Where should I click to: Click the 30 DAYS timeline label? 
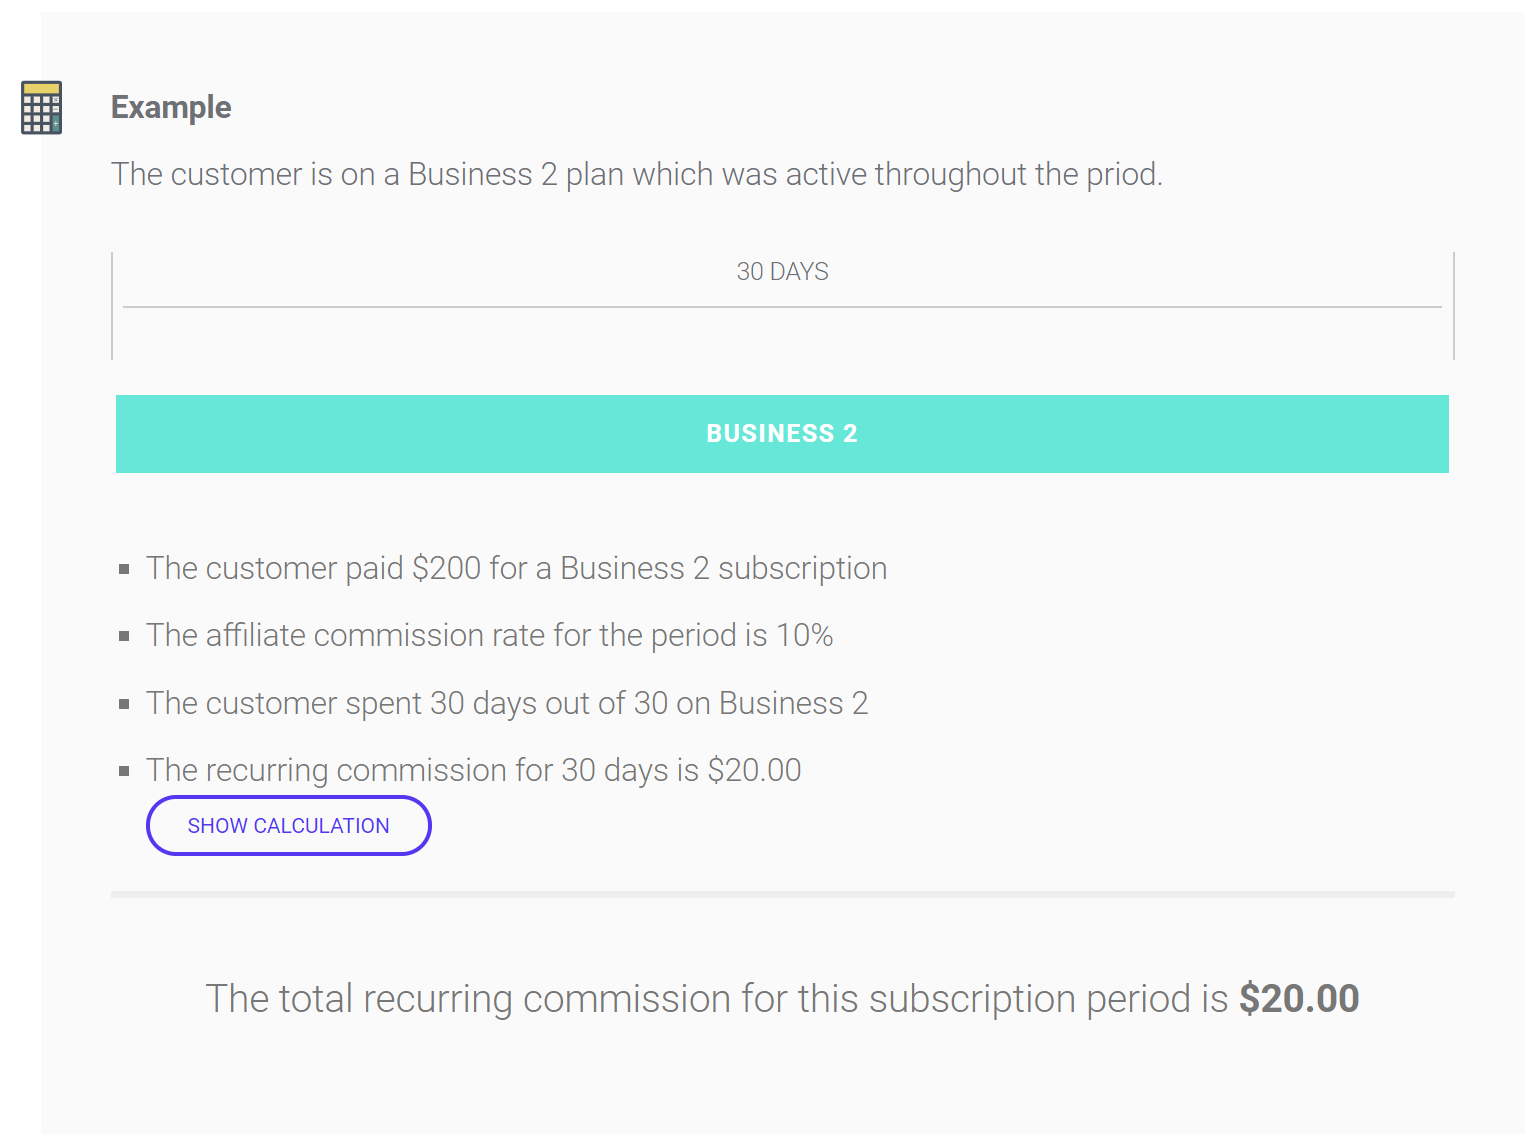pyautogui.click(x=782, y=272)
